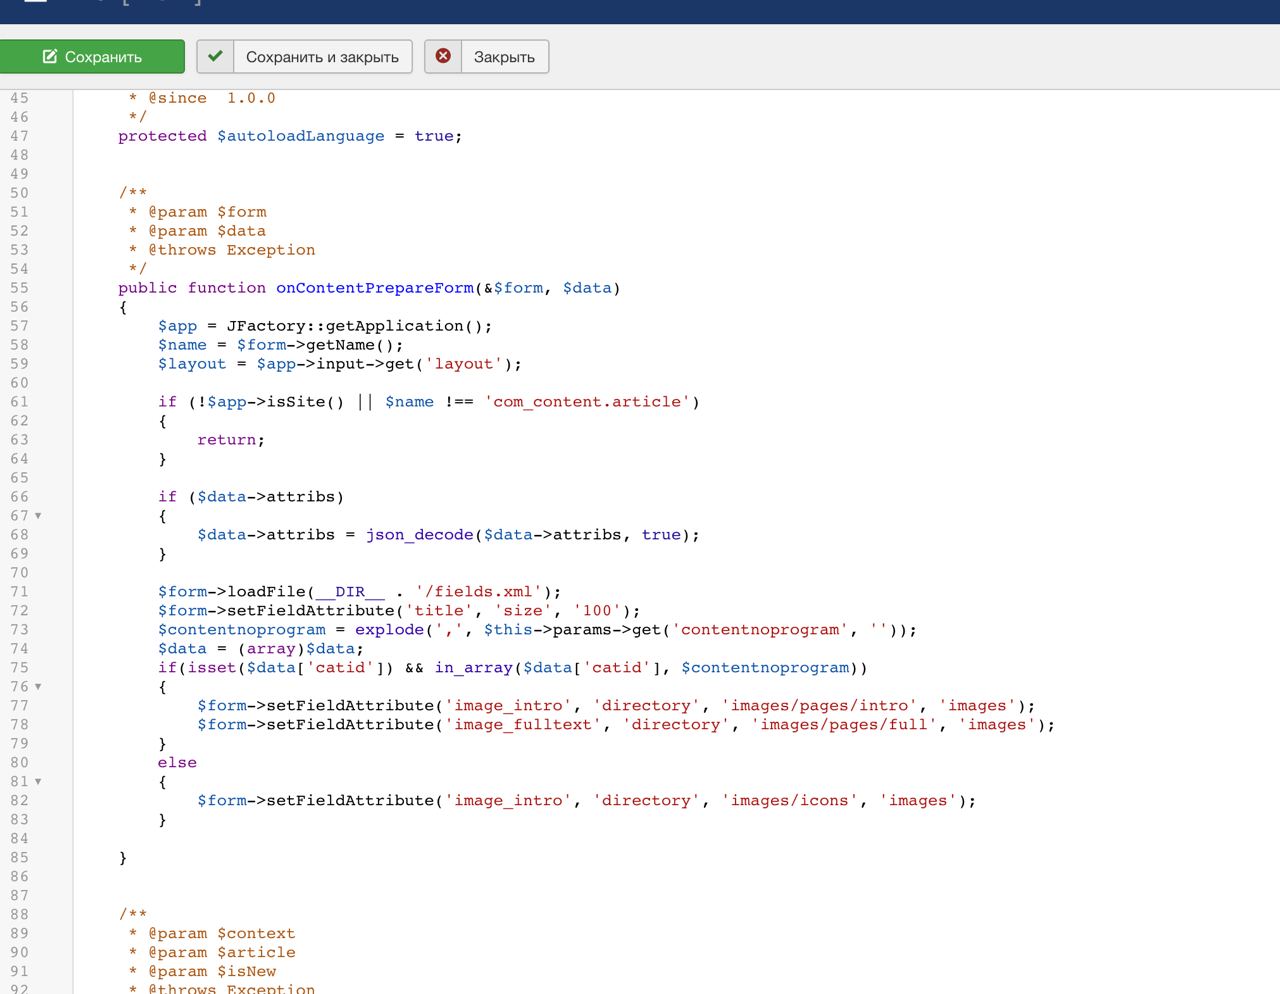Click the explode function call on line 73
The height and width of the screenshot is (994, 1280).
click(x=390, y=630)
